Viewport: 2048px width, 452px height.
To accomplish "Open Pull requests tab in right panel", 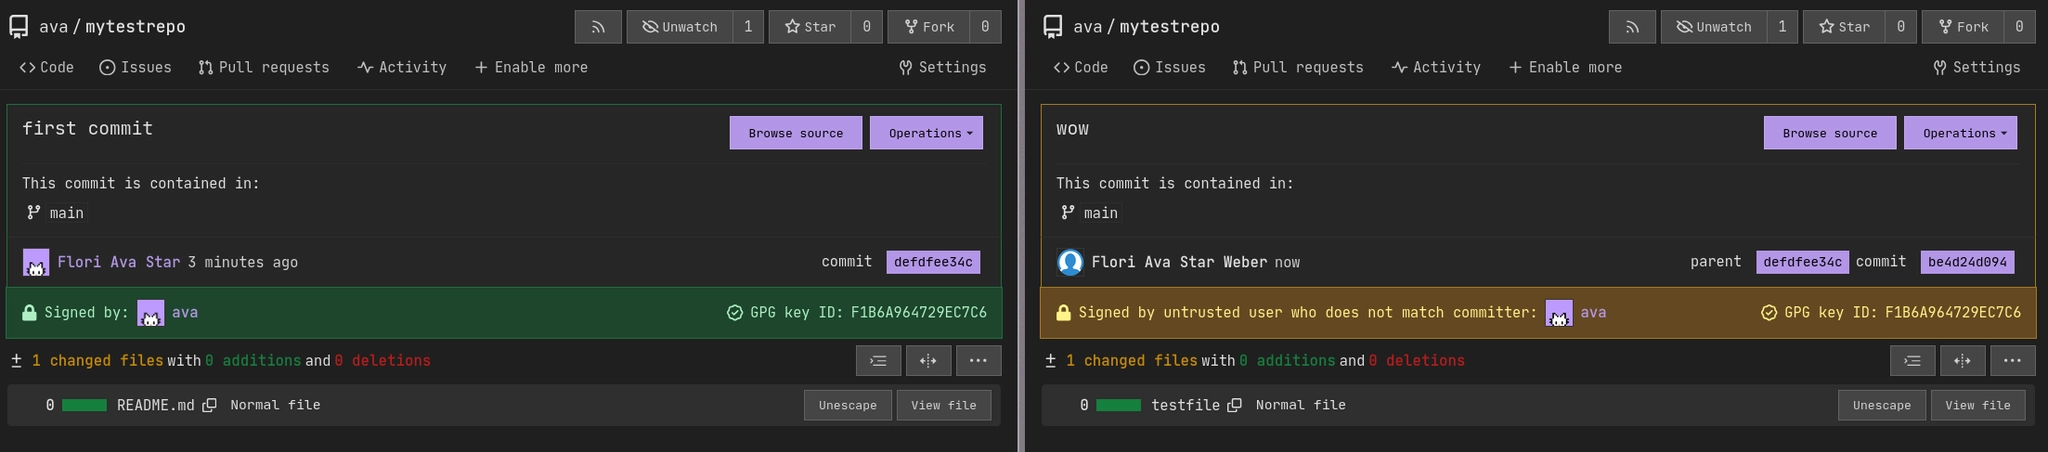I will (x=1298, y=67).
